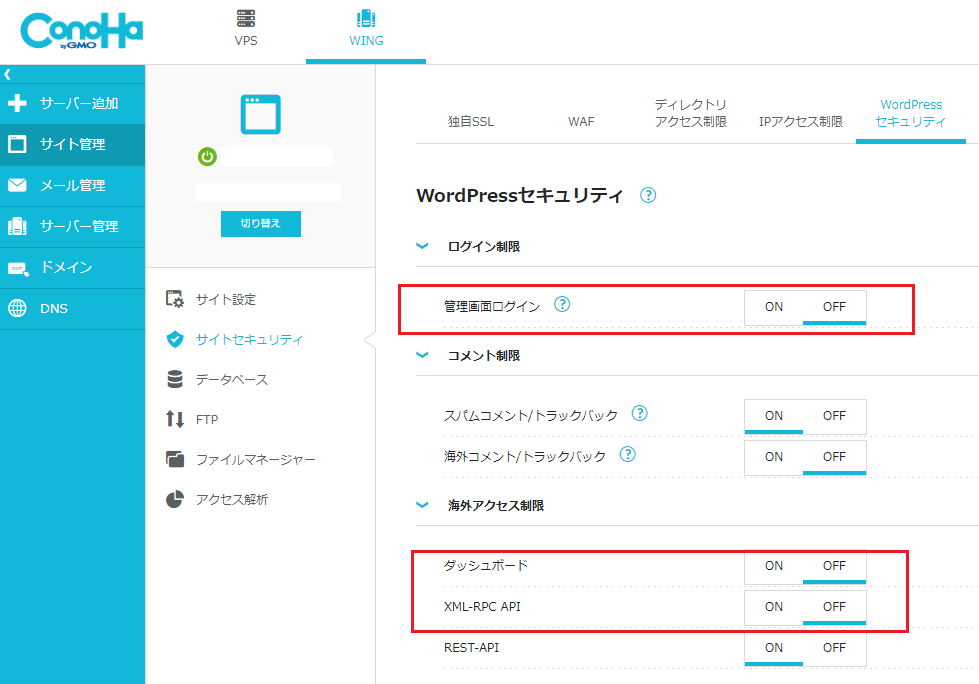This screenshot has width=979, height=684.
Task: Click the green power status icon
Action: 207,157
